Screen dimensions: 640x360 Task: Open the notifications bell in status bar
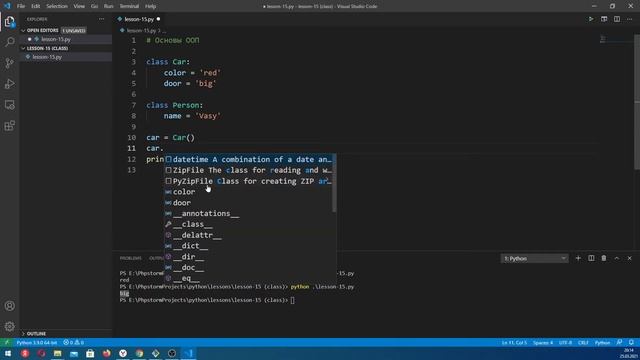click(x=631, y=342)
